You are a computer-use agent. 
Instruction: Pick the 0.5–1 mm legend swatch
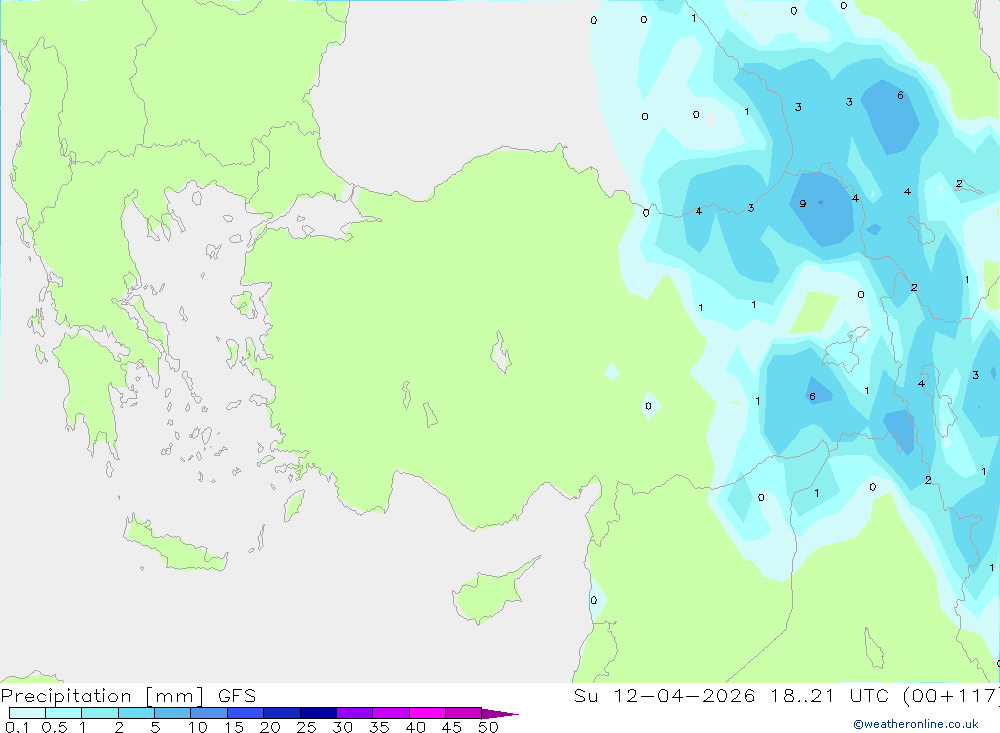63,713
